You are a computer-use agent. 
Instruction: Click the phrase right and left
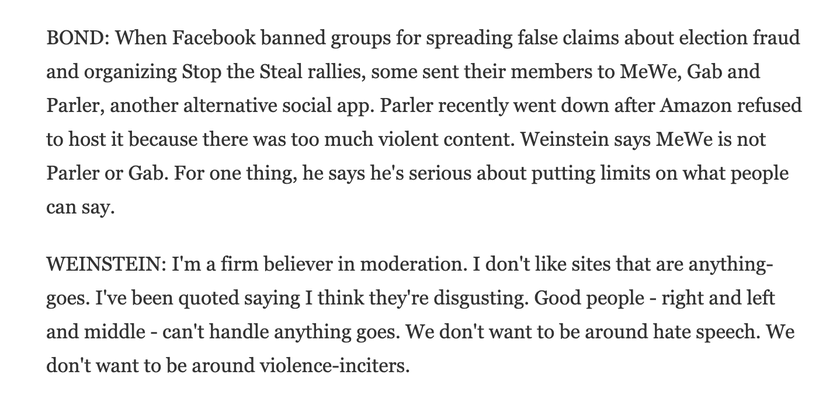pyautogui.click(x=718, y=298)
